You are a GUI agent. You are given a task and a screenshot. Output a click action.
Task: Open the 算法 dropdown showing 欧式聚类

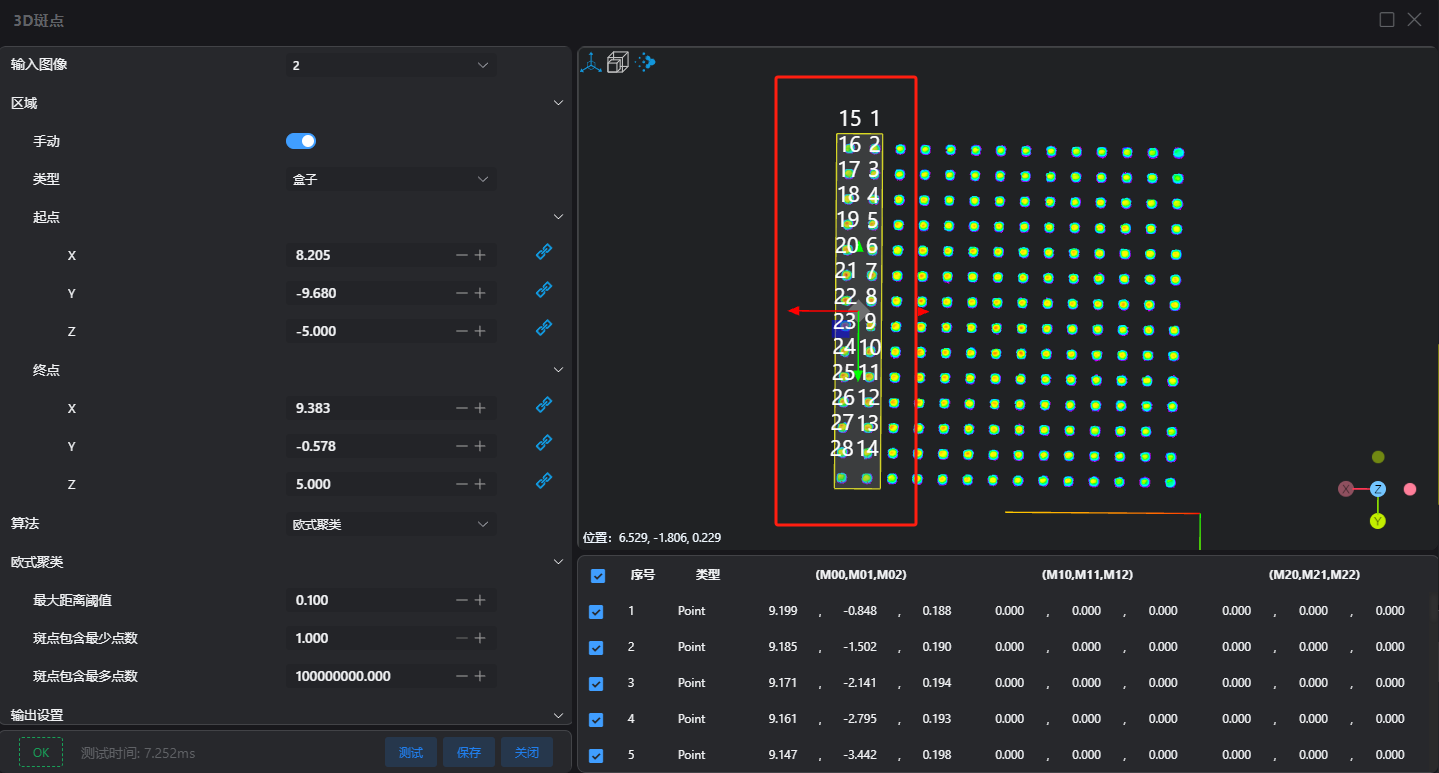pyautogui.click(x=391, y=524)
